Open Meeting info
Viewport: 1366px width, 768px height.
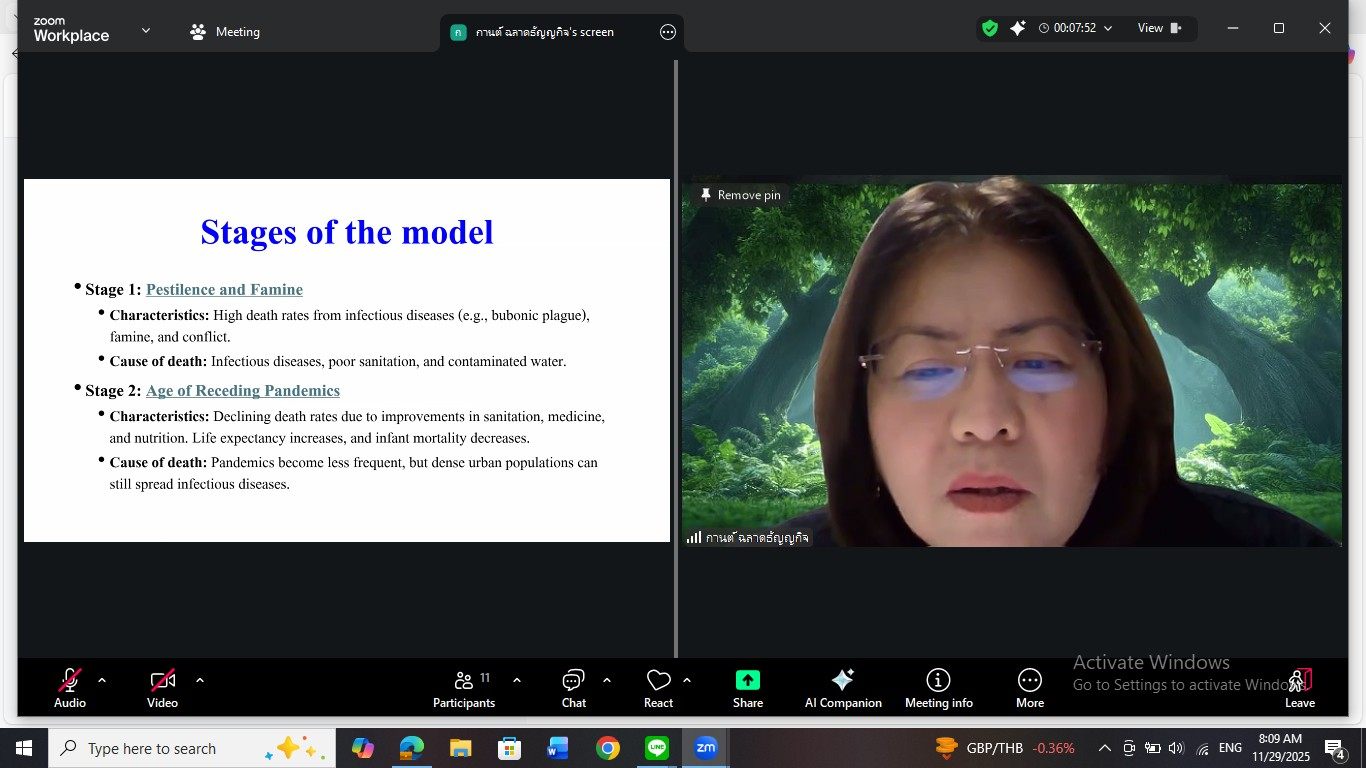[x=938, y=688]
